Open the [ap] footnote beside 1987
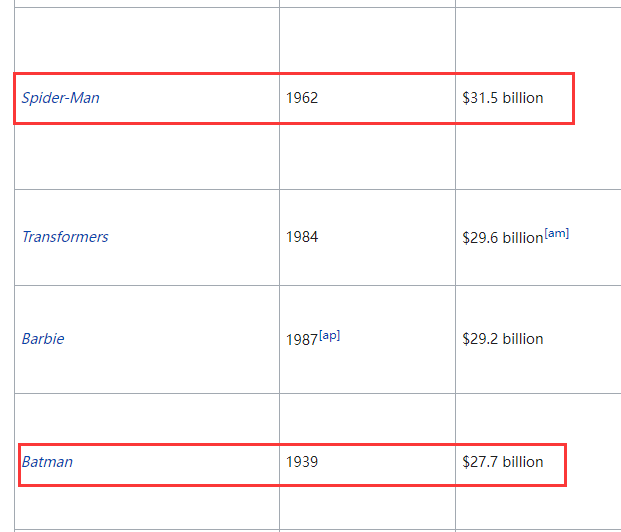Image resolution: width=621 pixels, height=532 pixels. (329, 336)
